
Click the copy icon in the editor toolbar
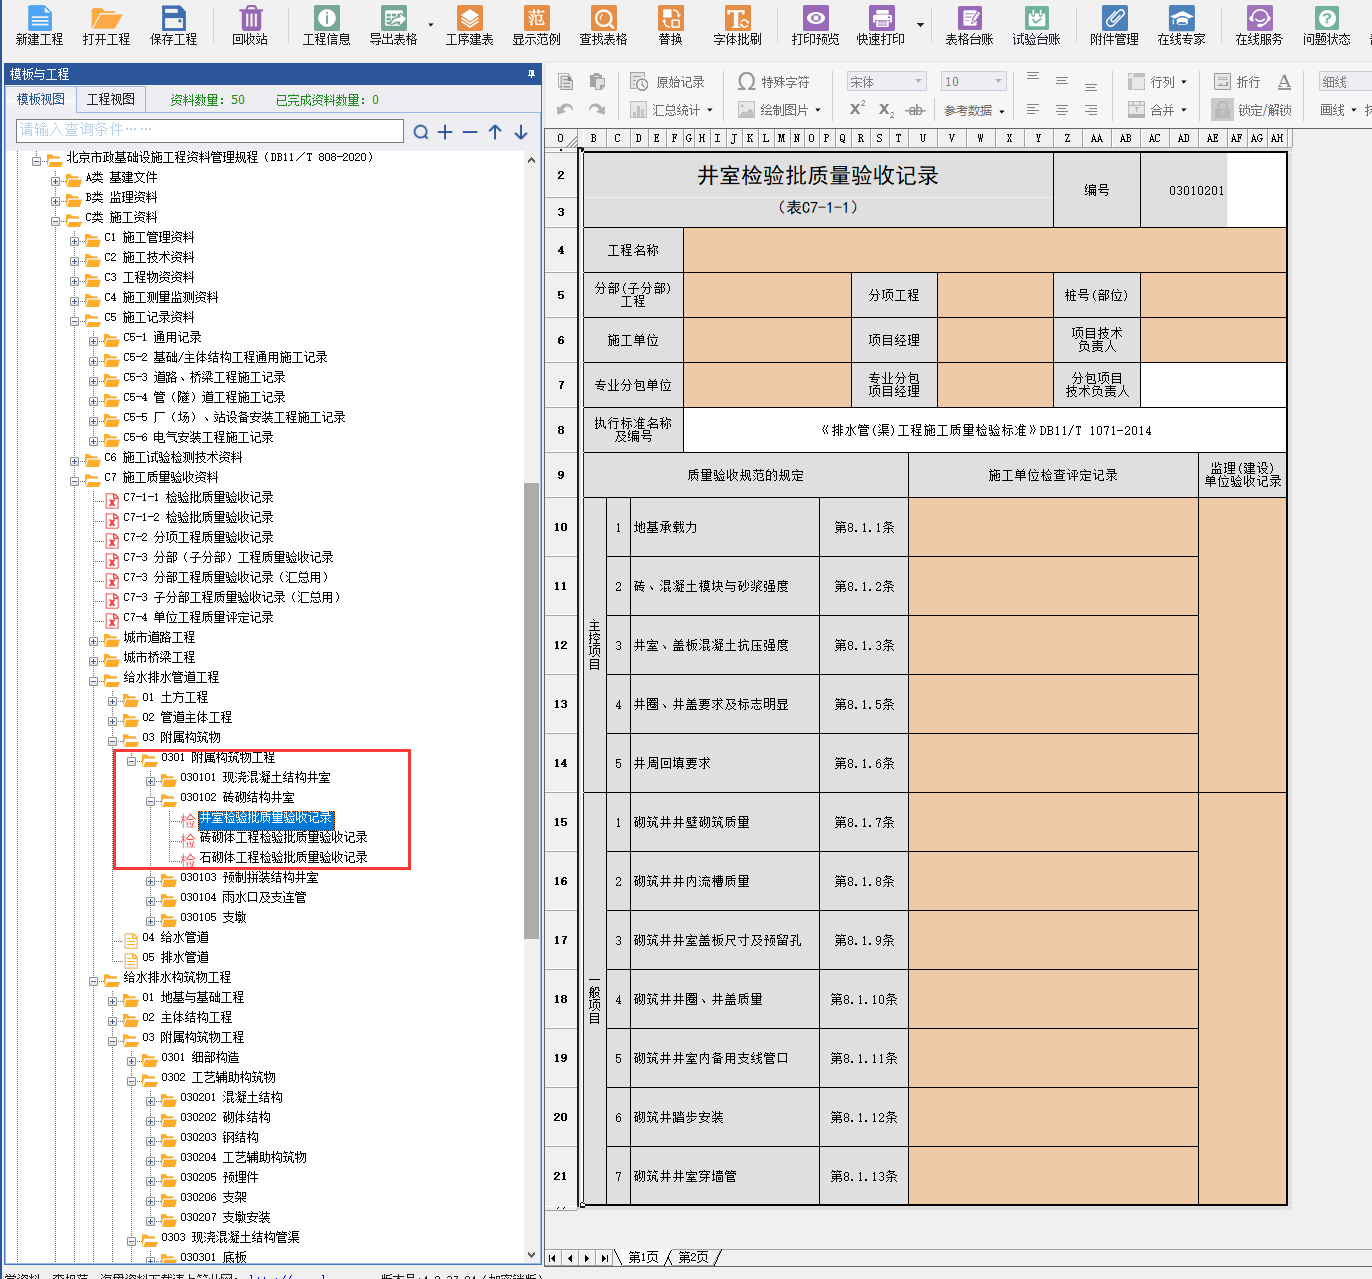coord(566,82)
